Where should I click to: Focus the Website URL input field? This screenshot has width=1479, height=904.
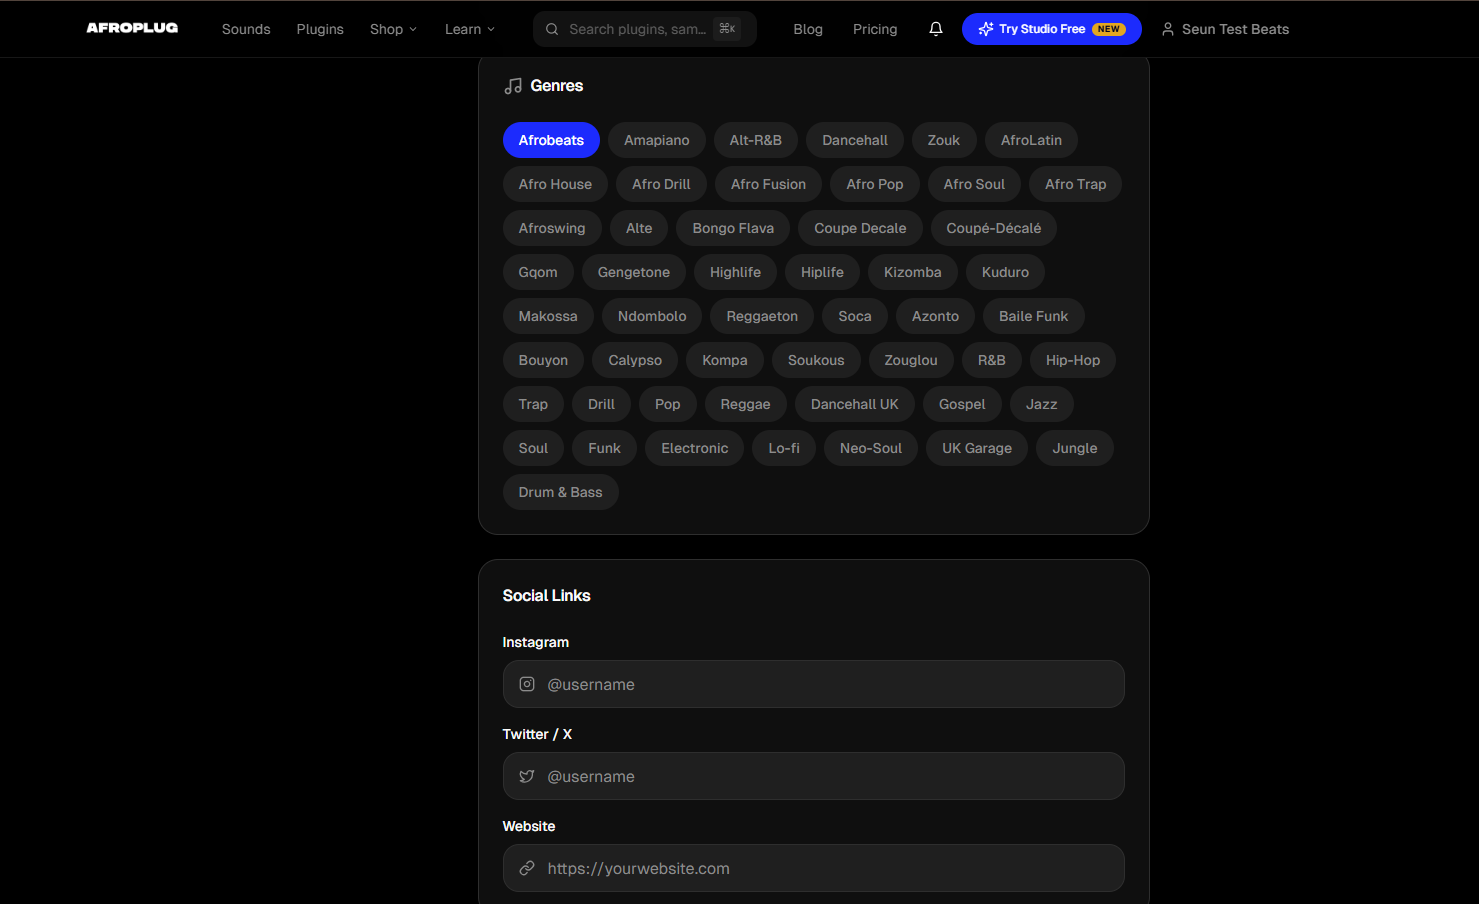[x=830, y=868]
